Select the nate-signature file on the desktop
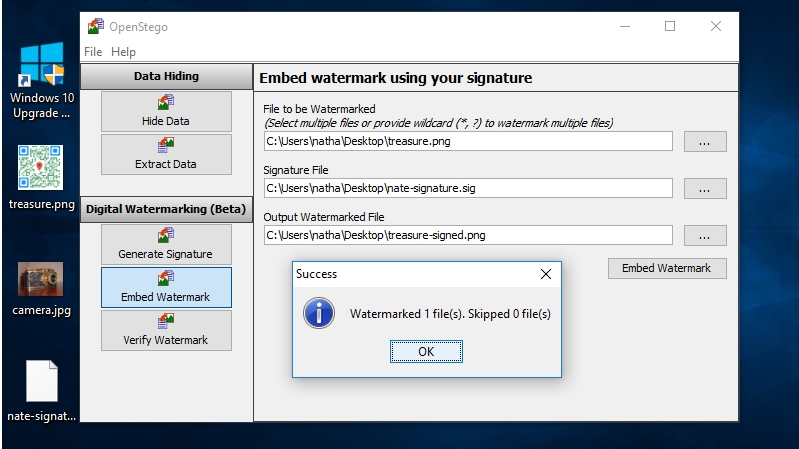Screen dimensions: 799x449 (x=41, y=391)
